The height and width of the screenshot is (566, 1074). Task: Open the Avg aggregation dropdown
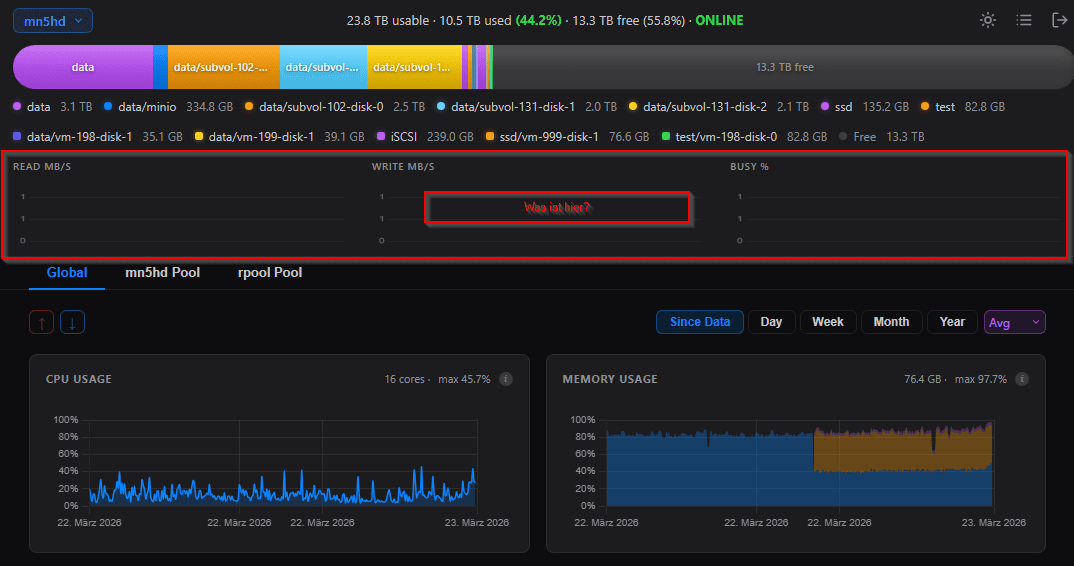point(1014,322)
